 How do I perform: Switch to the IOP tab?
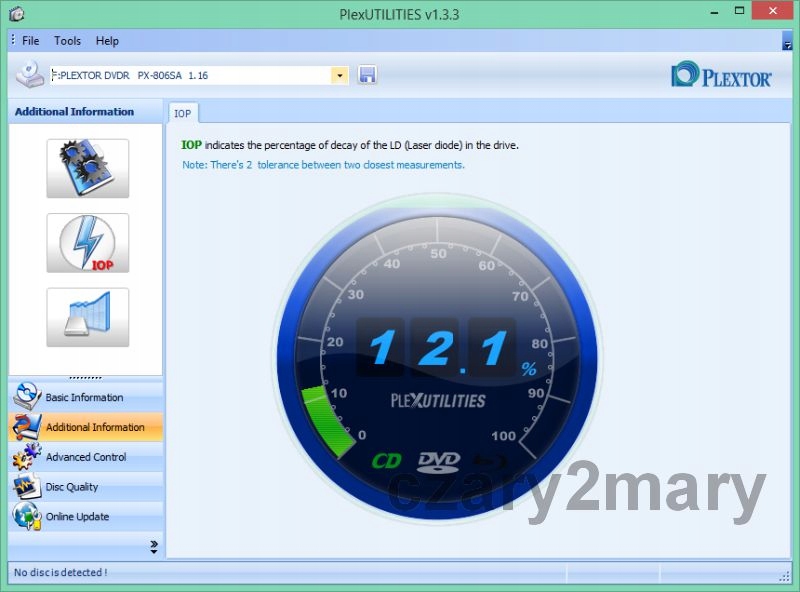tap(183, 114)
